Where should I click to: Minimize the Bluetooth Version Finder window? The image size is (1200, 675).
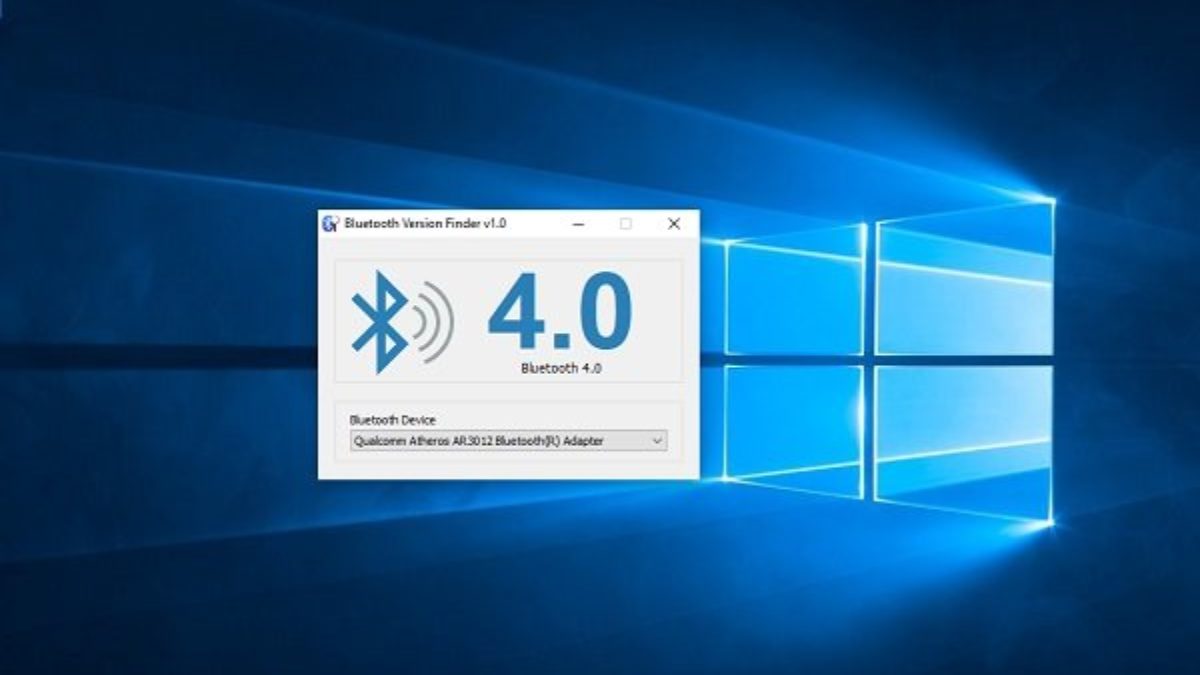click(x=578, y=224)
